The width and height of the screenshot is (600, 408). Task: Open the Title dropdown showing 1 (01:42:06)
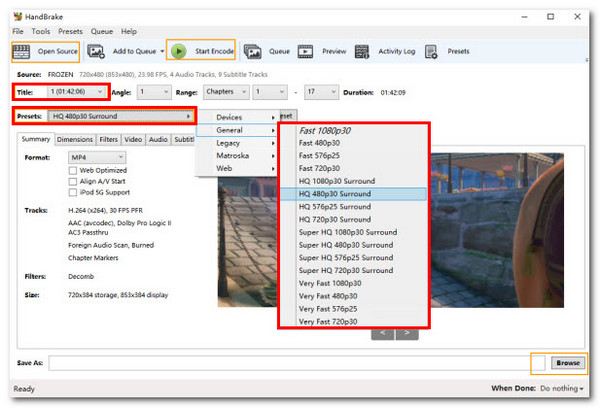tap(77, 92)
